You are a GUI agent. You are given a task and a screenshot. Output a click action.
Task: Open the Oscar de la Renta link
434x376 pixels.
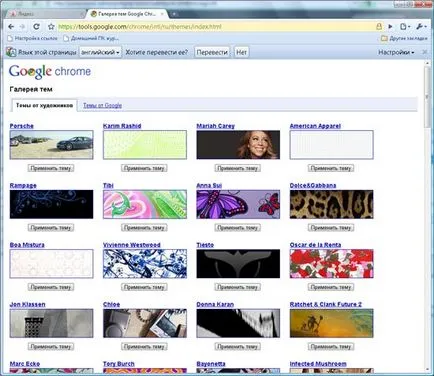(315, 245)
